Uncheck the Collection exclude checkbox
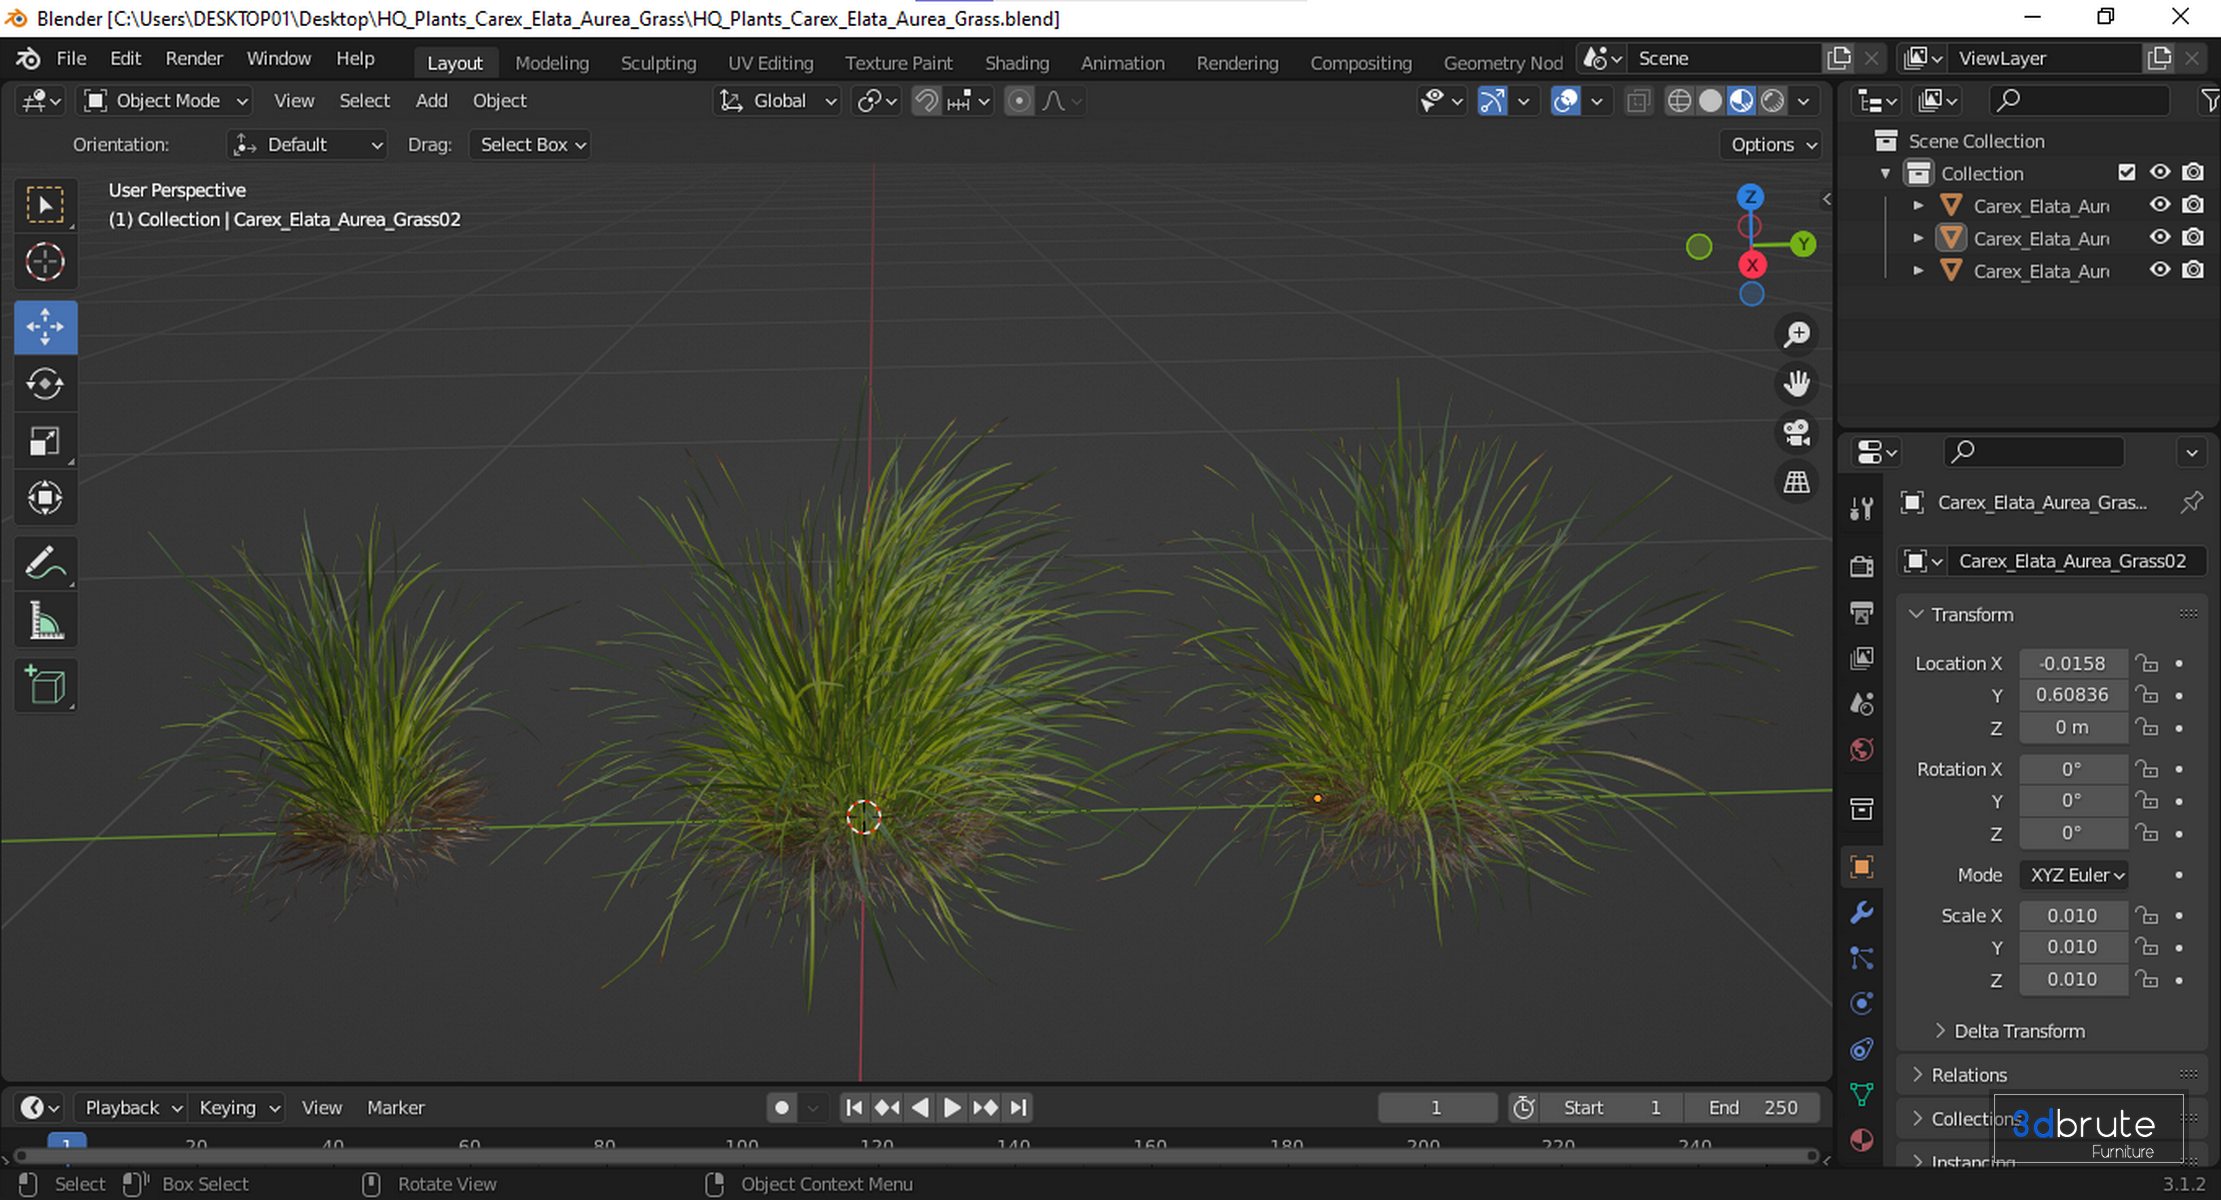This screenshot has width=2221, height=1200. 2126,172
